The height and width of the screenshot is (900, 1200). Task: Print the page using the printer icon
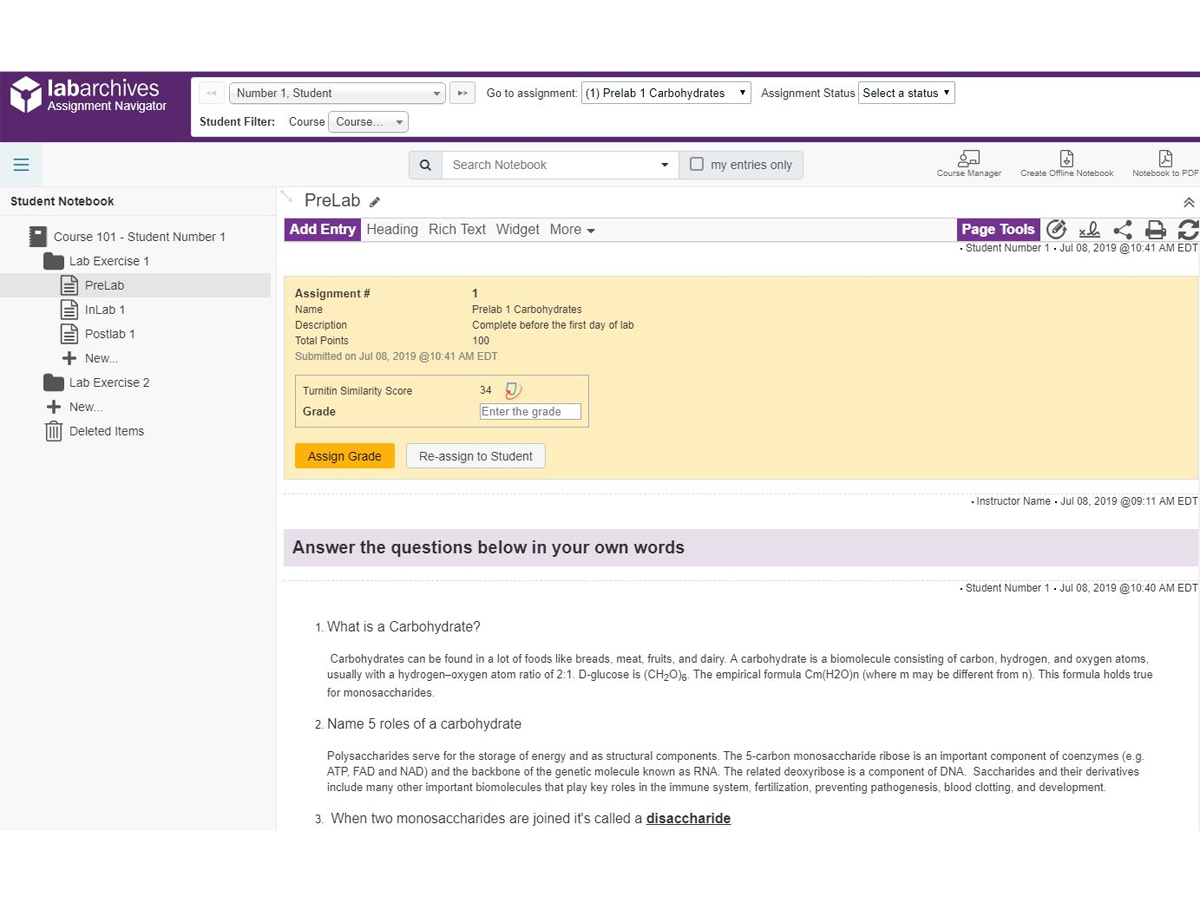pos(1156,230)
